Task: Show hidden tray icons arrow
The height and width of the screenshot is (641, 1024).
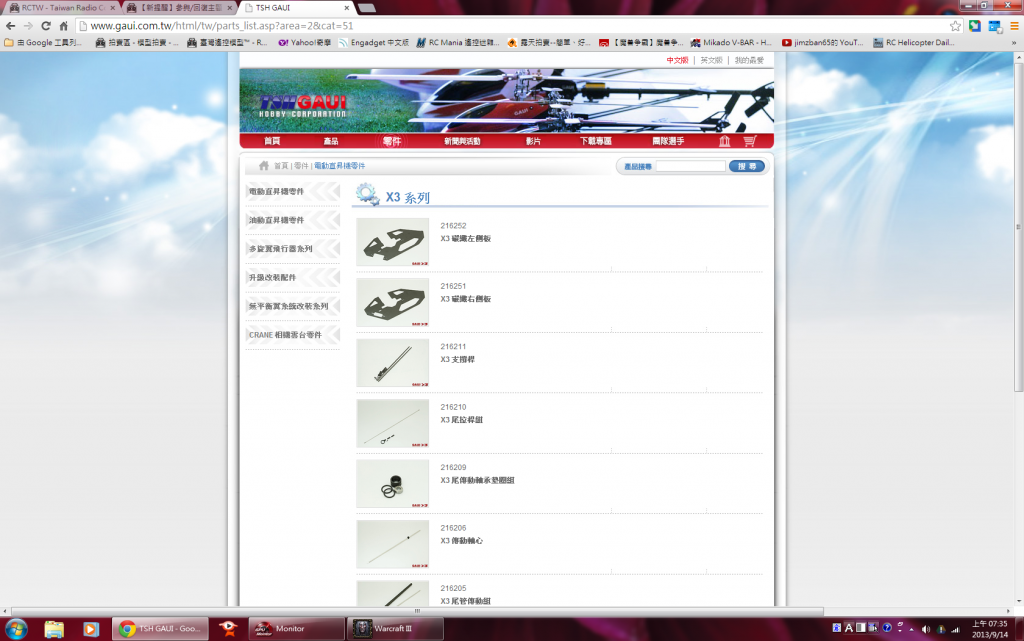Action: [x=912, y=629]
